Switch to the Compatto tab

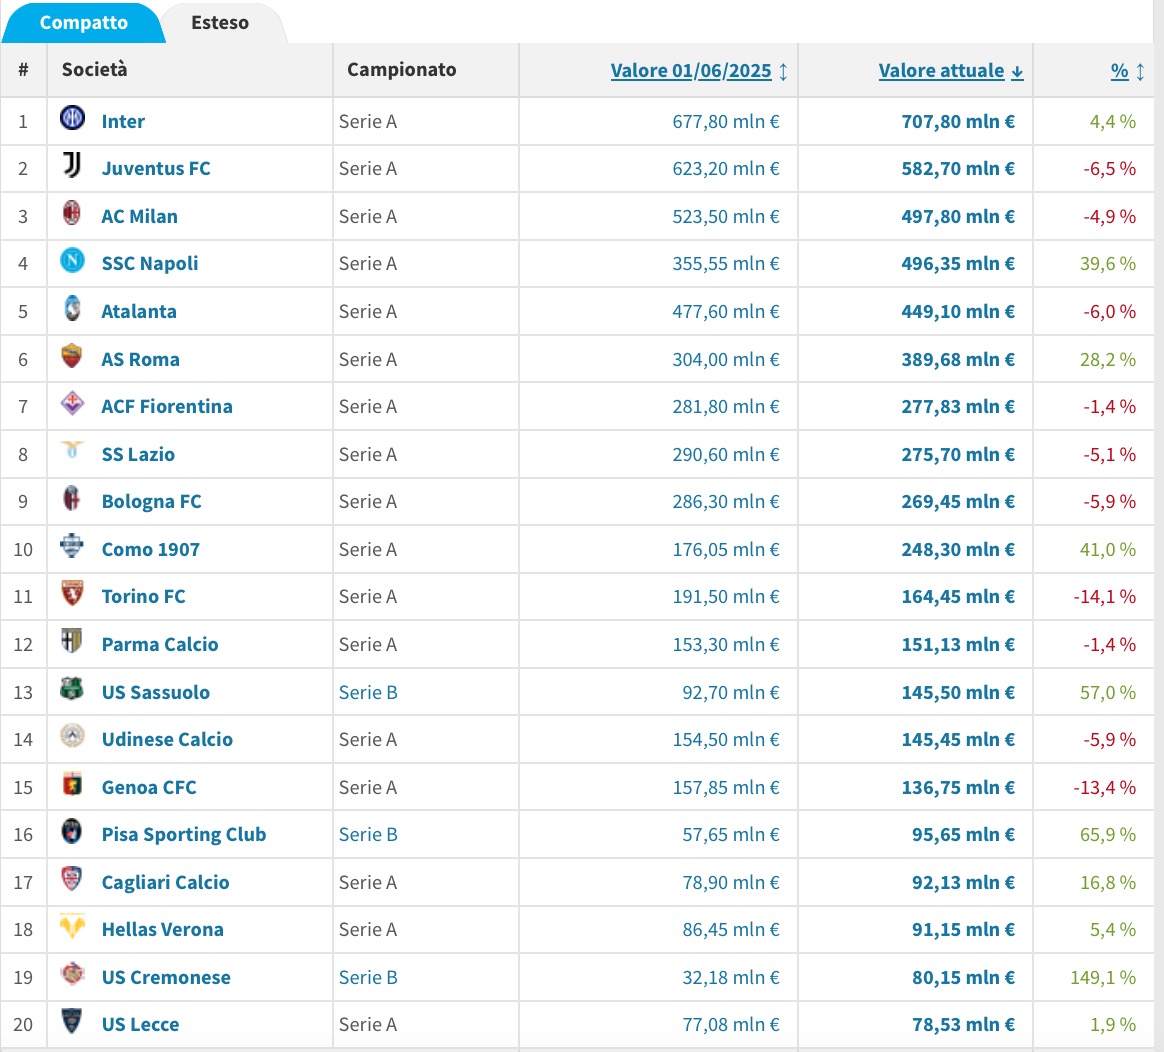pyautogui.click(x=84, y=22)
